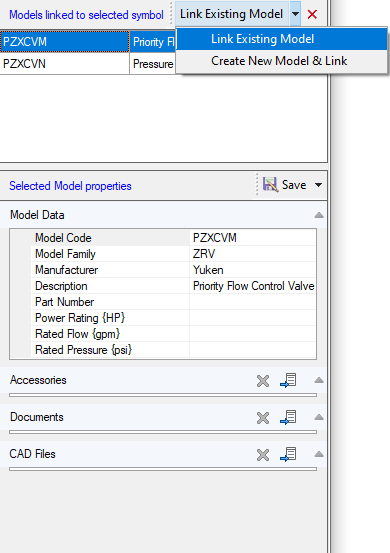Collapse the Model Data section
The height and width of the screenshot is (553, 390).
319,215
